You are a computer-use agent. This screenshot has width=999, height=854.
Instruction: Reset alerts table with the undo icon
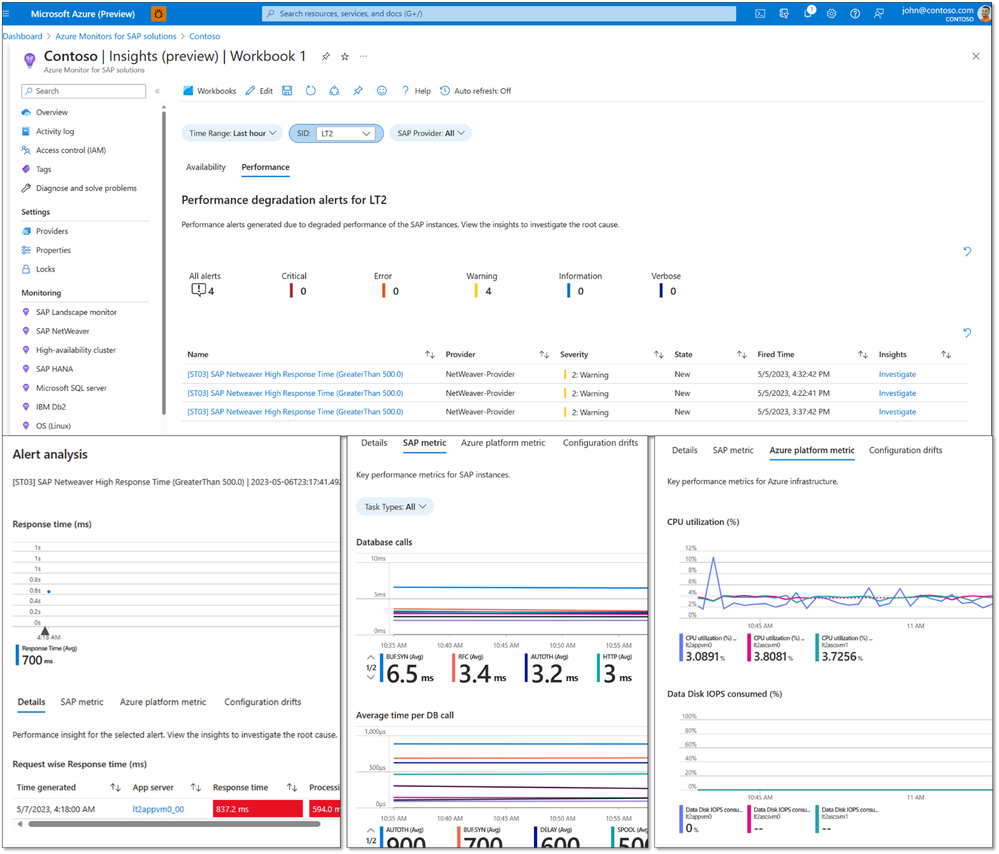(x=967, y=332)
